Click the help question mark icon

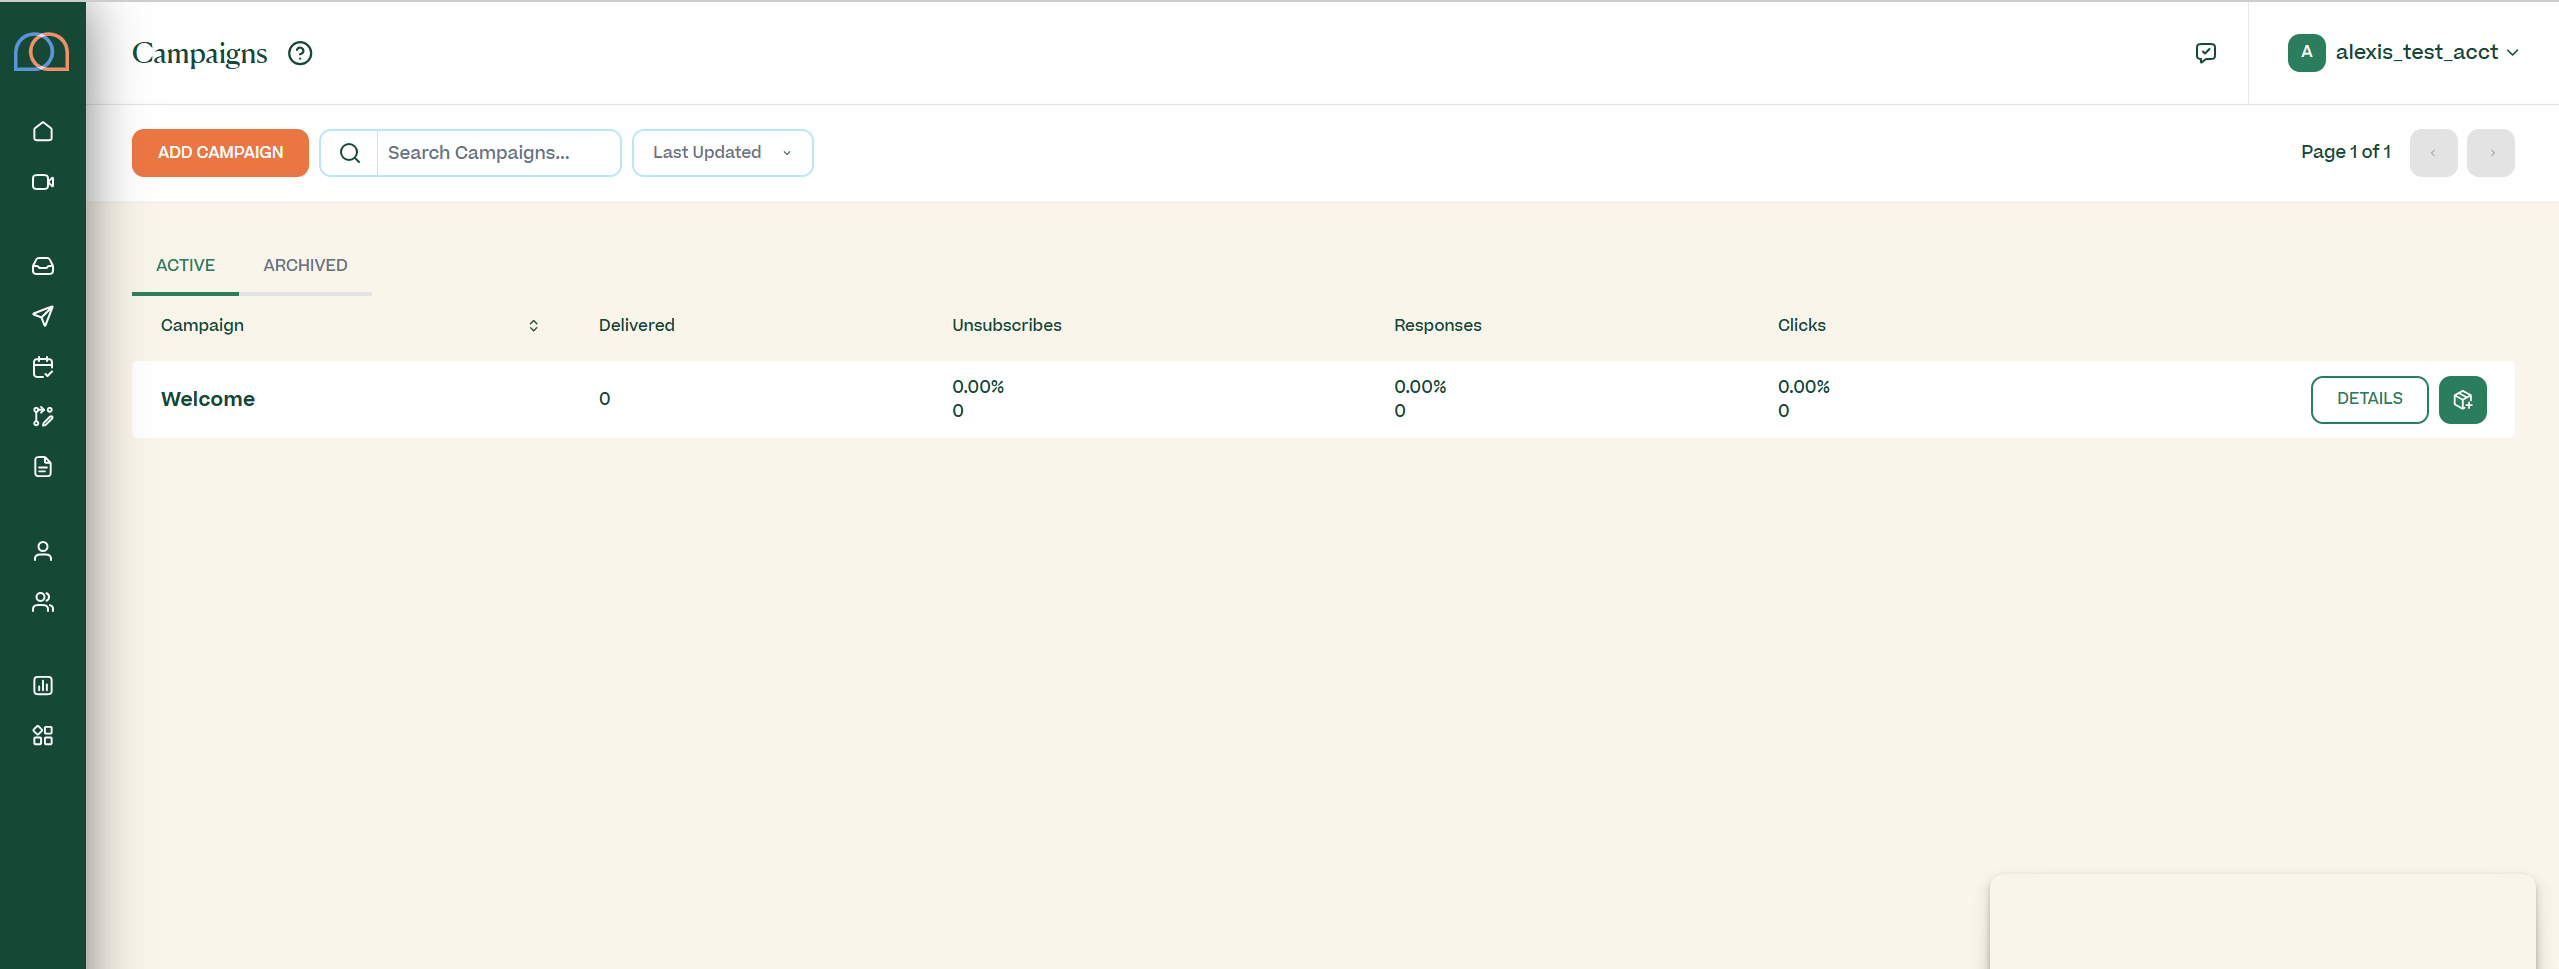[x=300, y=53]
